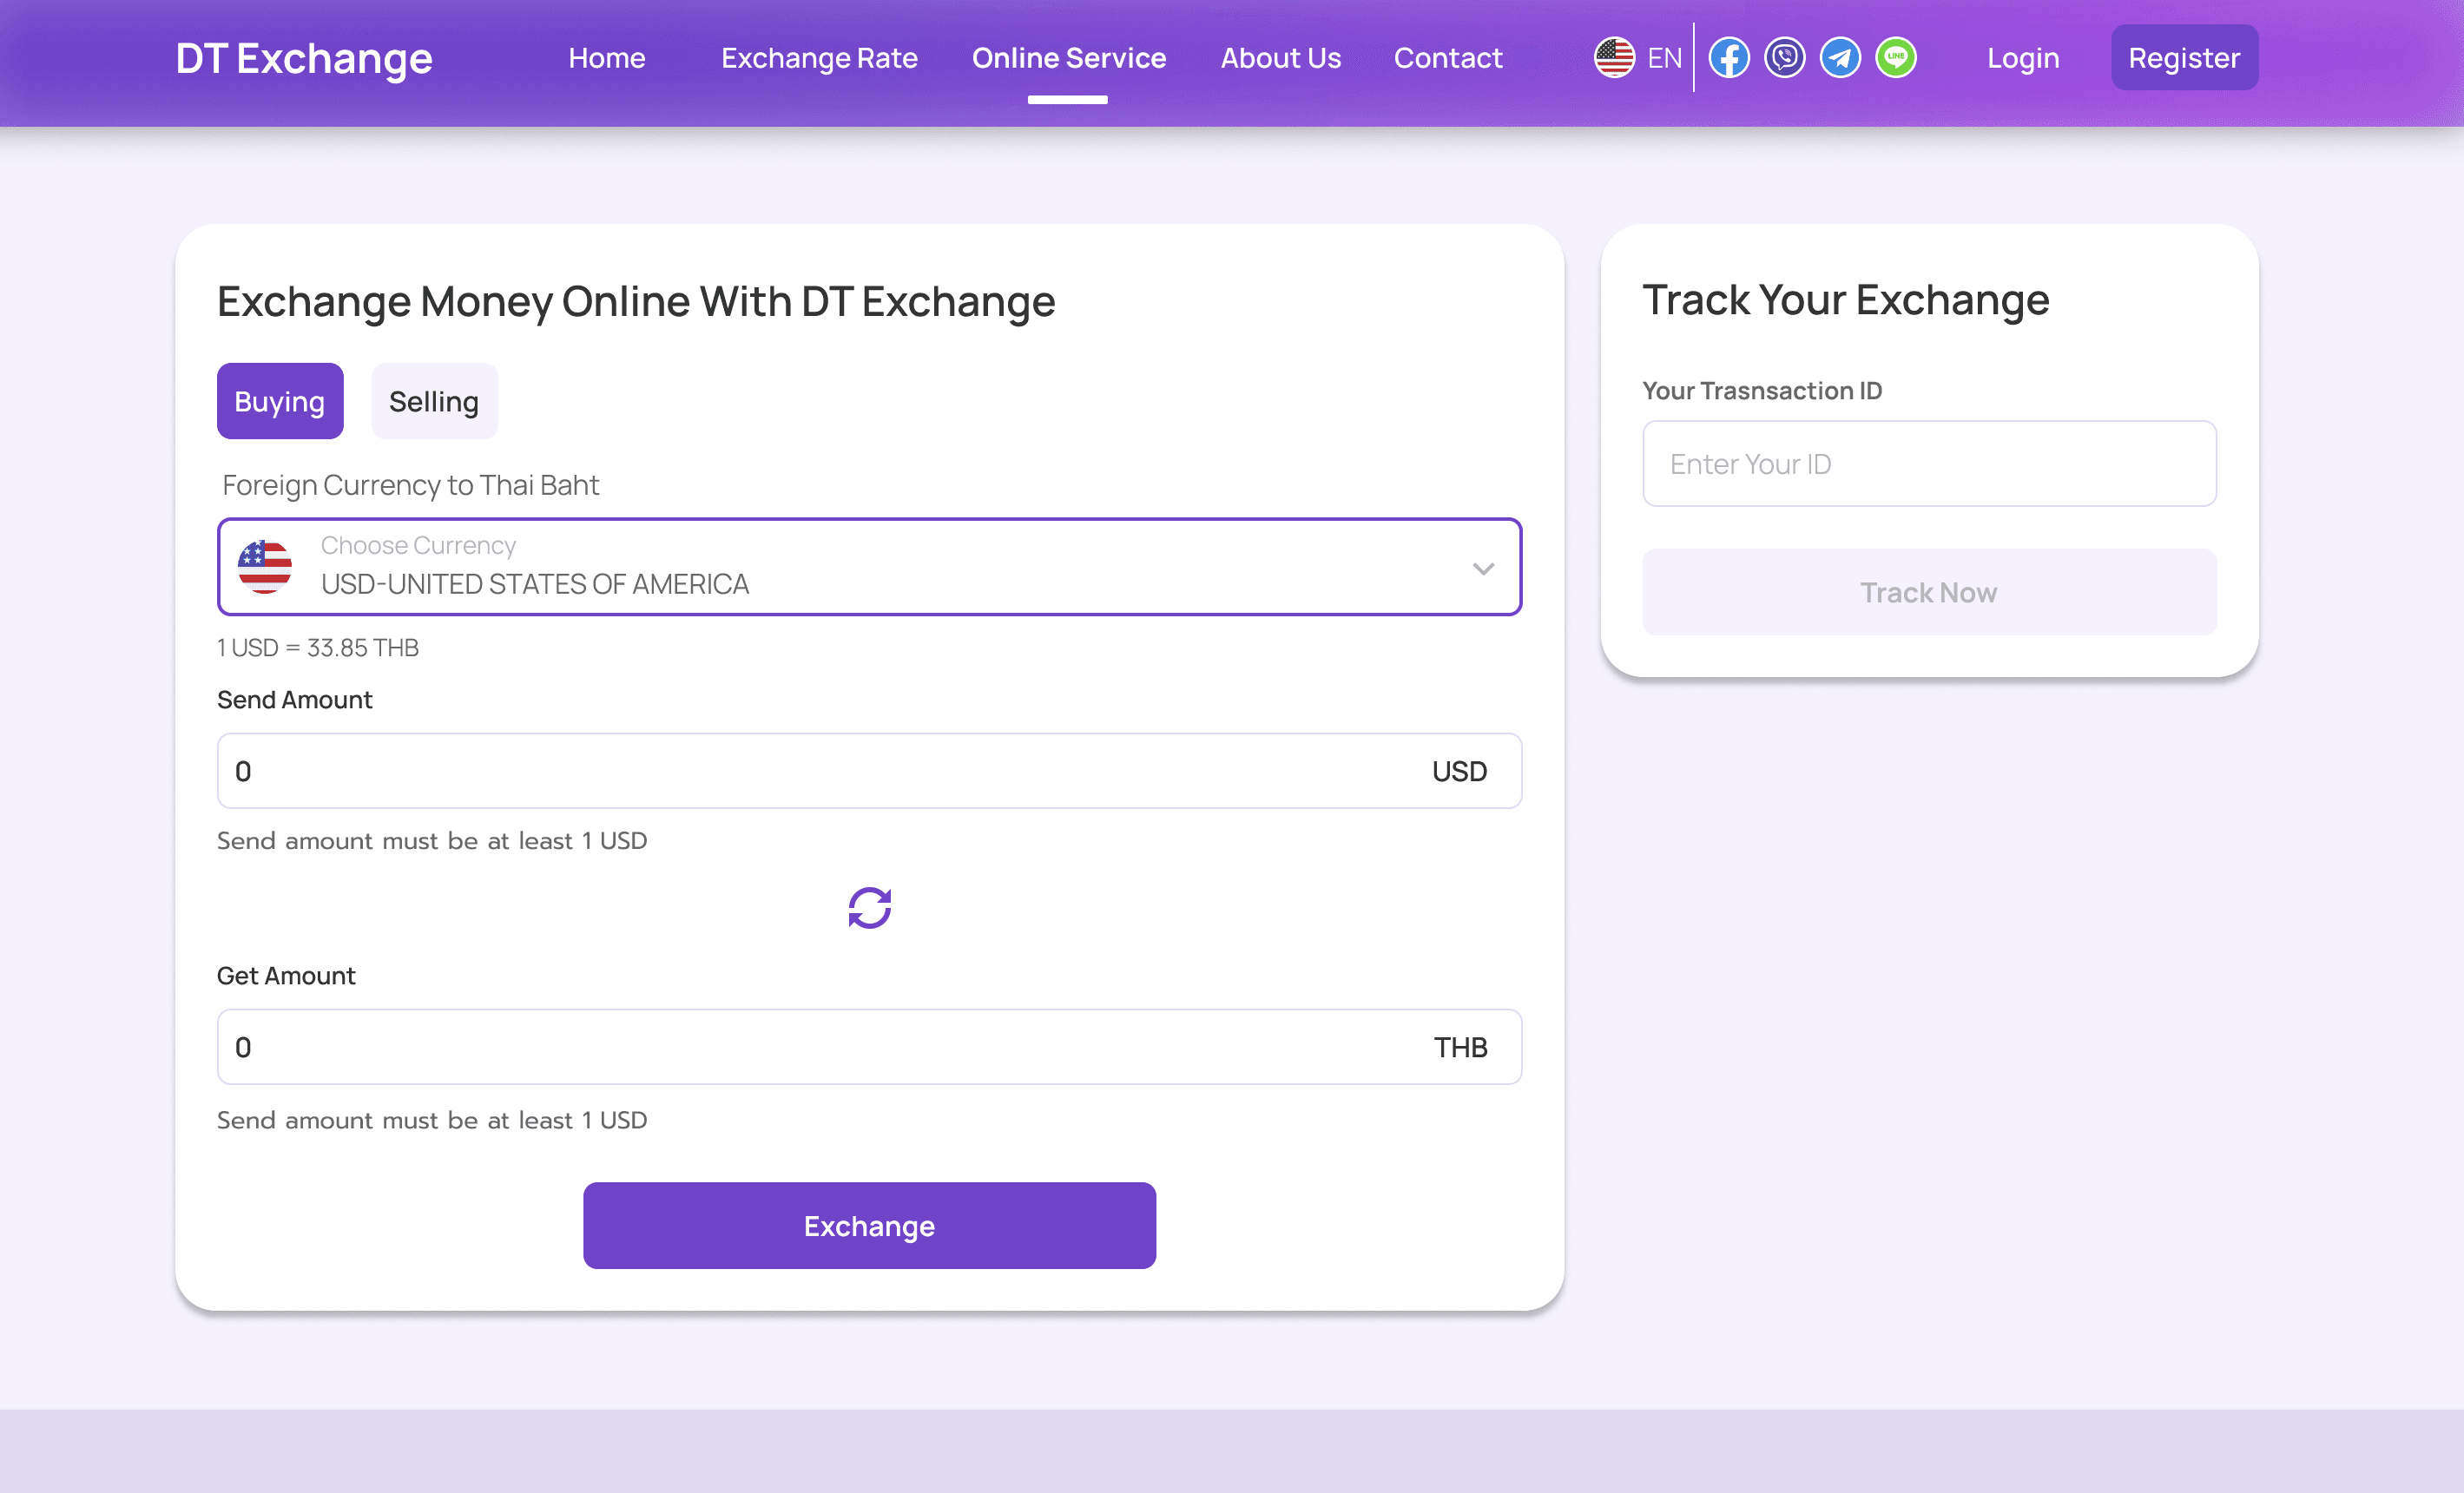The height and width of the screenshot is (1493, 2464).
Task: Click the swap currencies refresh icon
Action: pos(869,908)
